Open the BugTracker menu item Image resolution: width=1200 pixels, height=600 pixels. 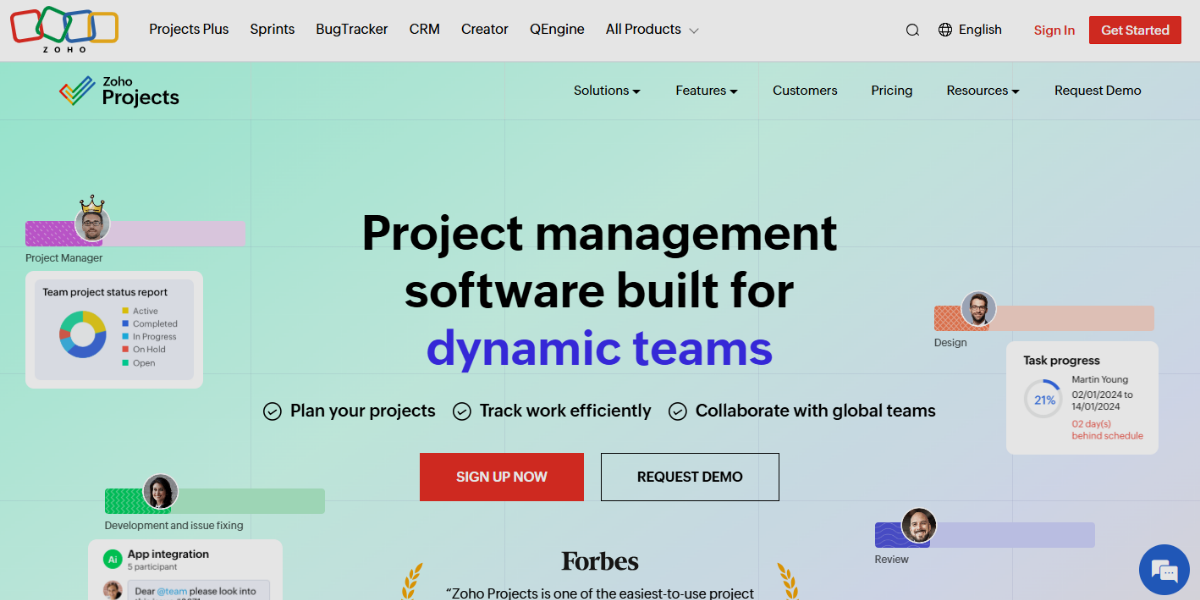(351, 29)
